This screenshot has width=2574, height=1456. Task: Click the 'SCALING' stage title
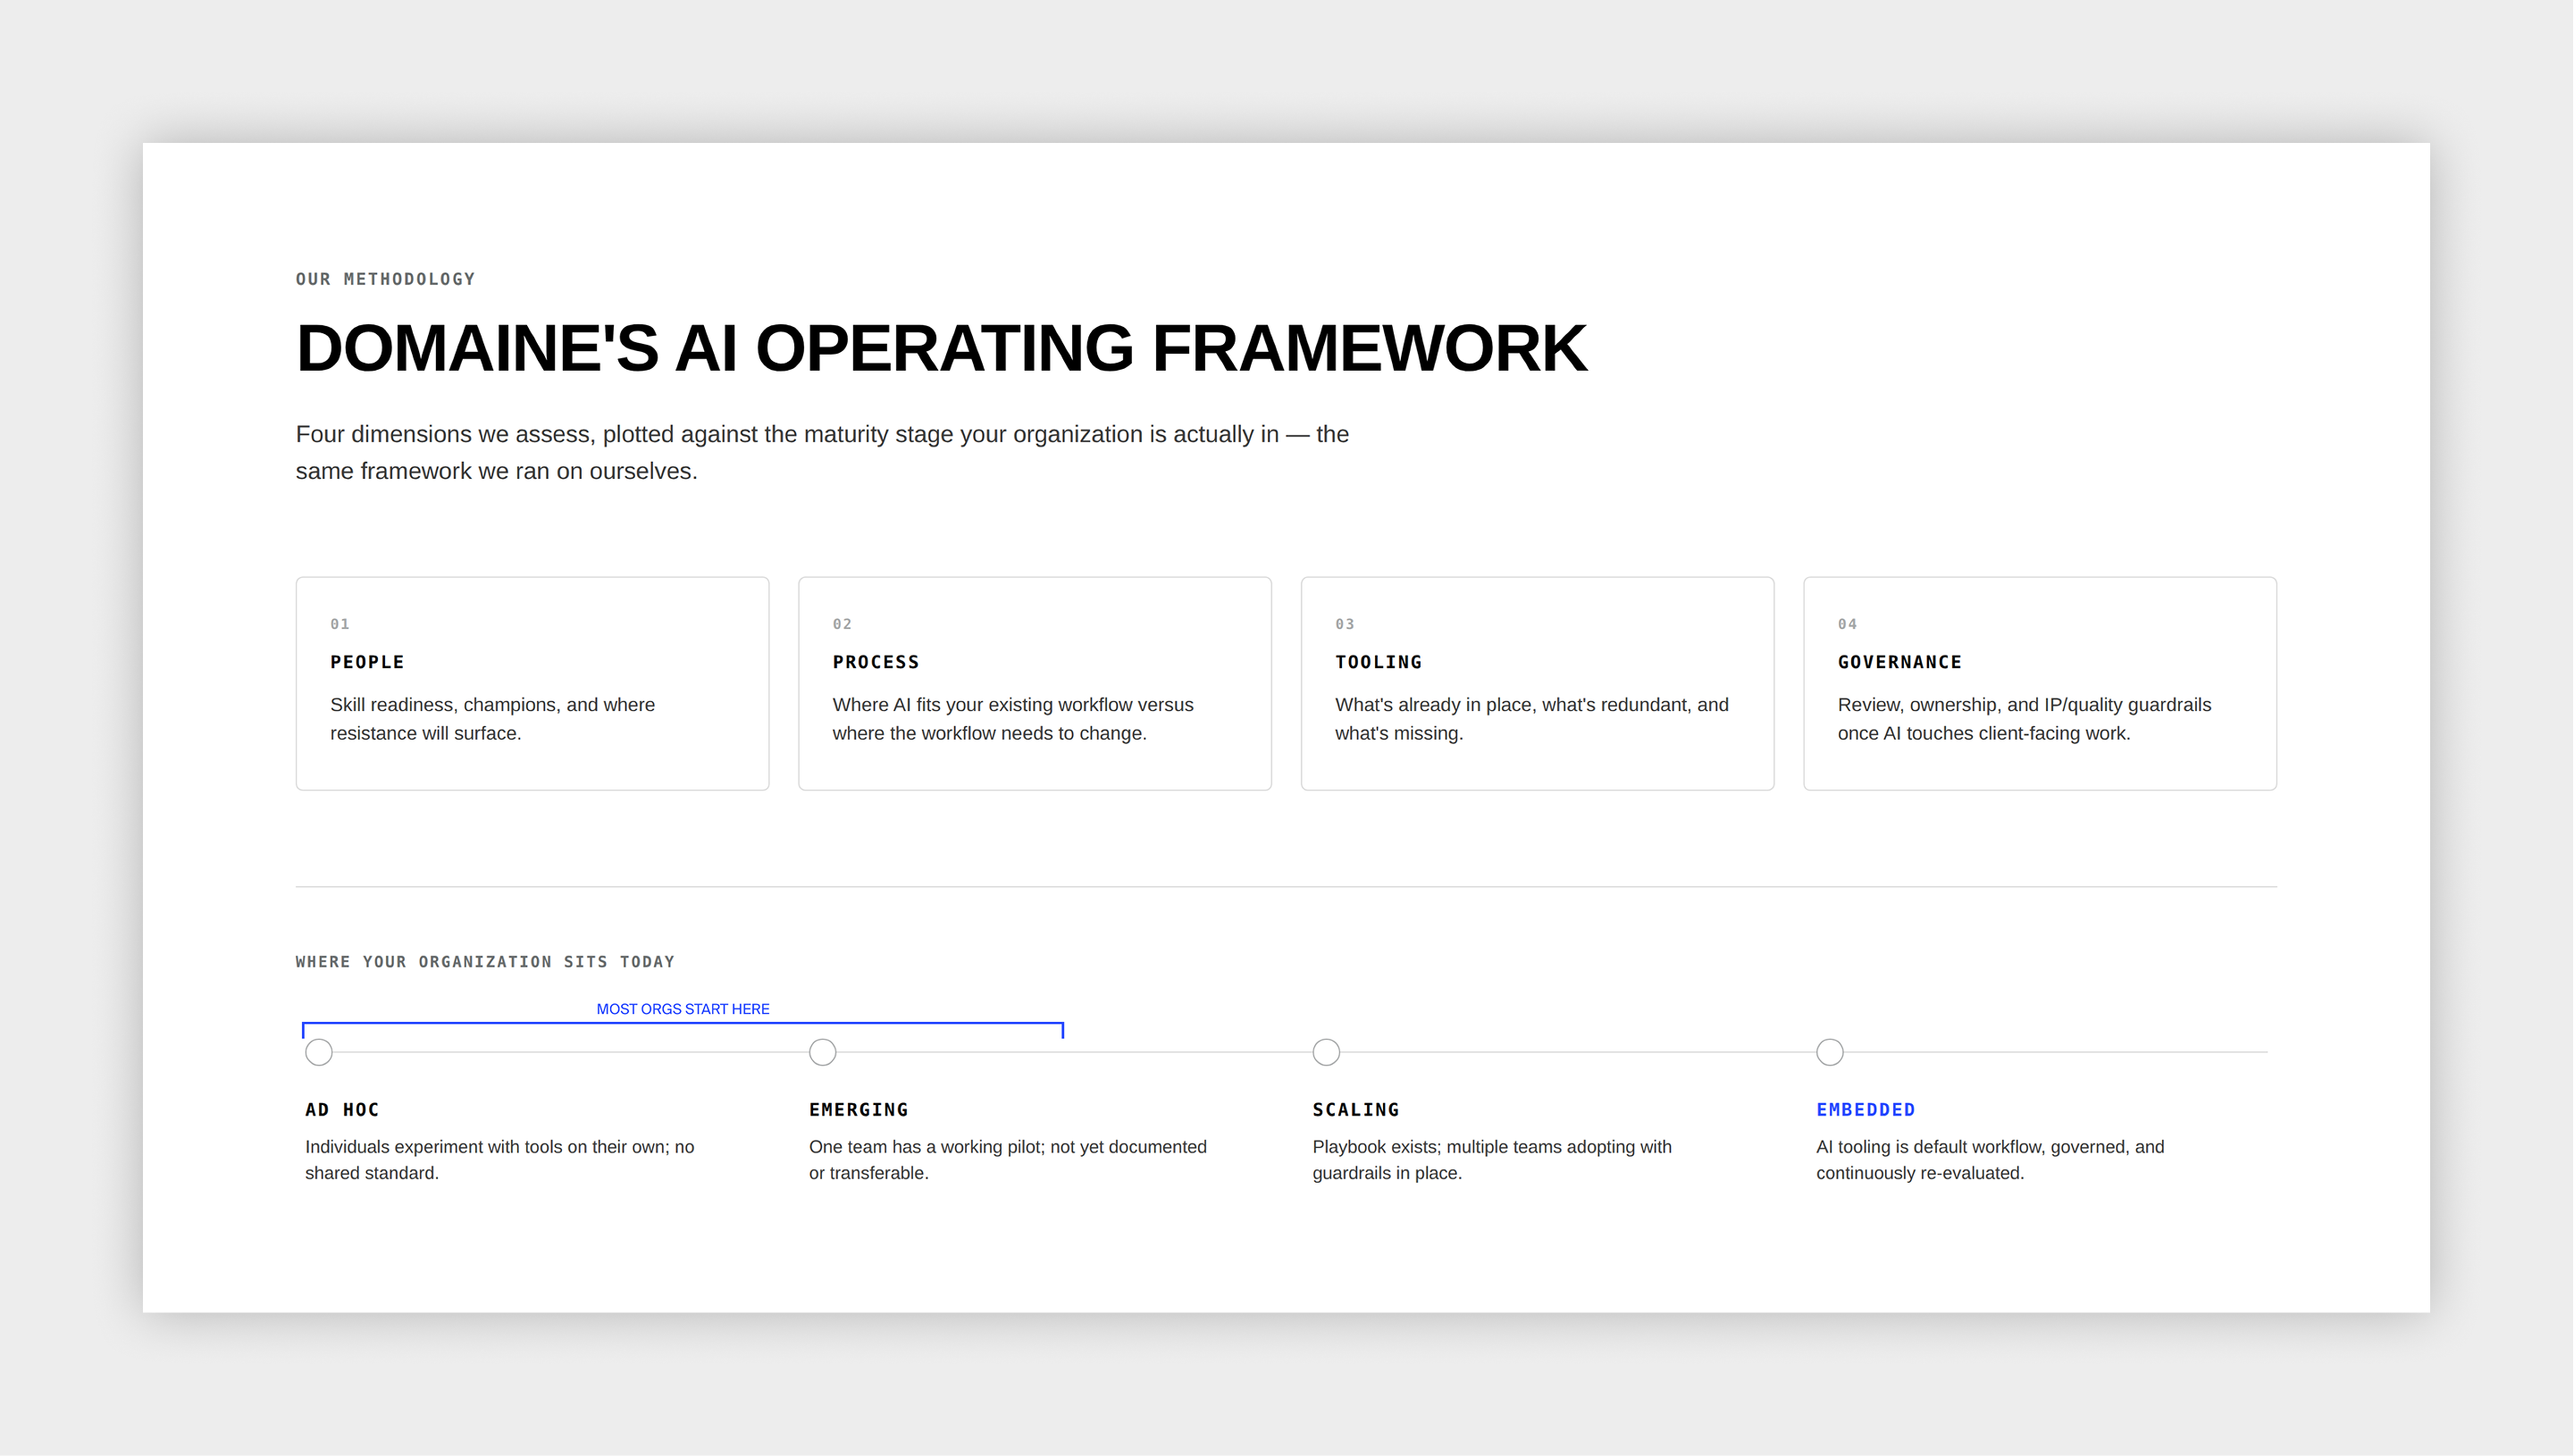coord(1356,1110)
